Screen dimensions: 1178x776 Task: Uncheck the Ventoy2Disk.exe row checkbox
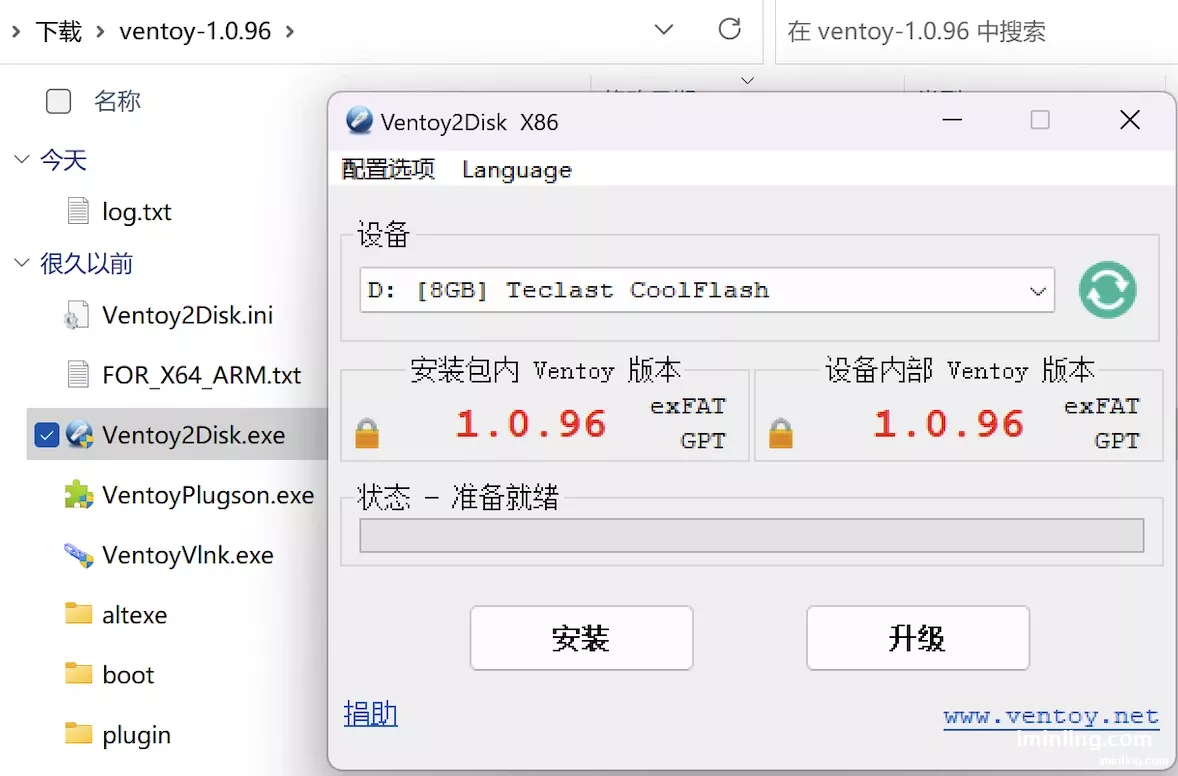[x=47, y=434]
